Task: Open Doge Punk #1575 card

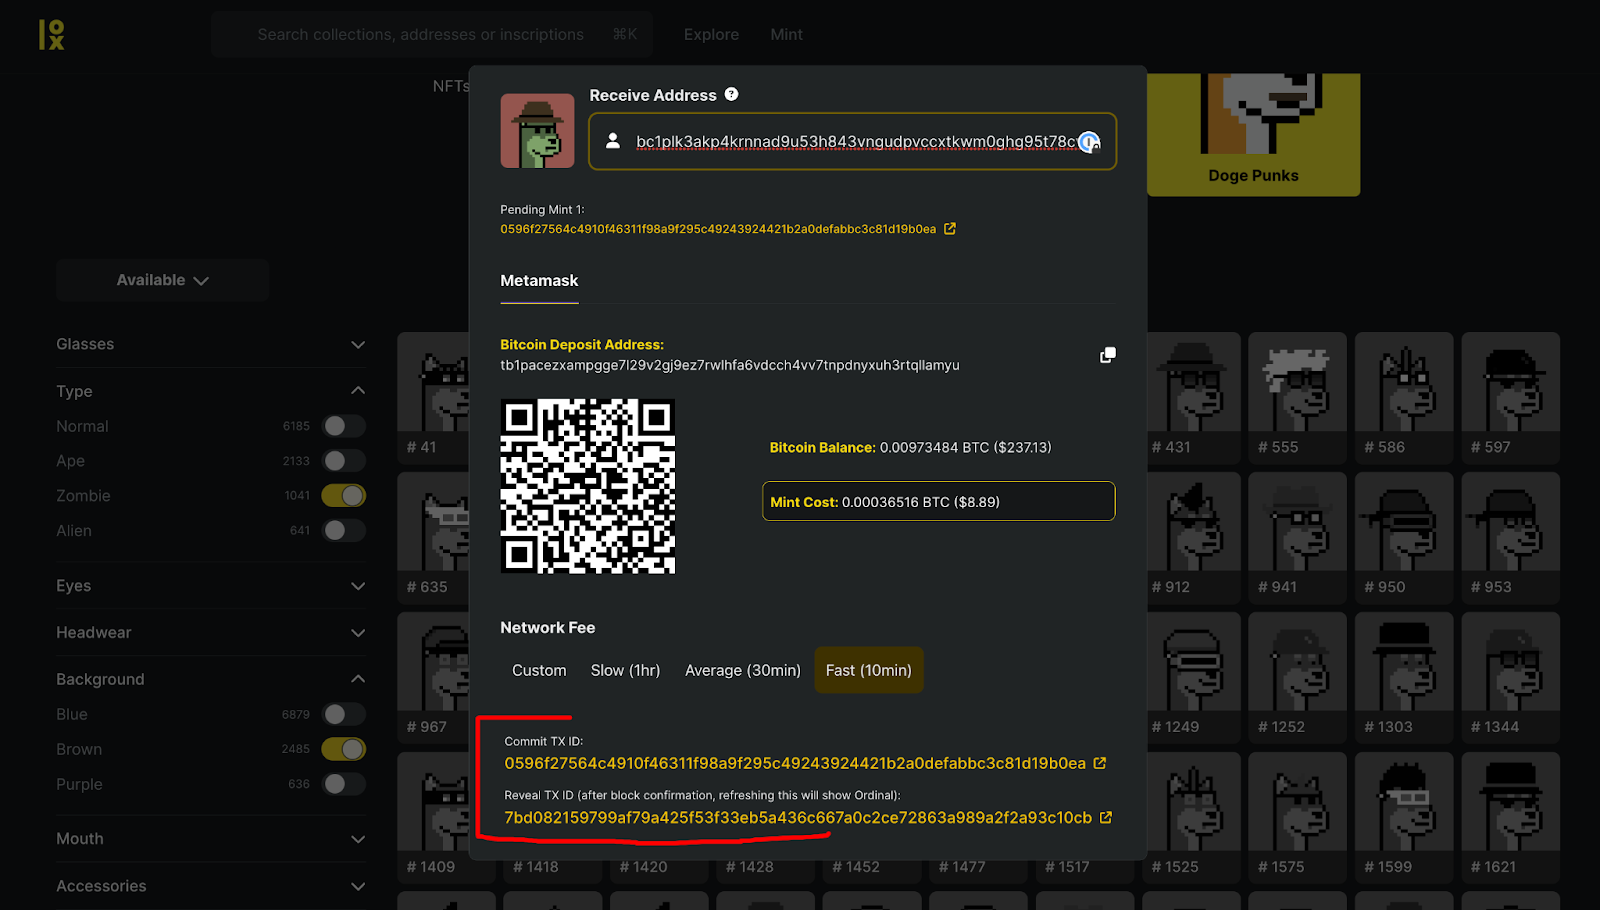Action: (1297, 817)
